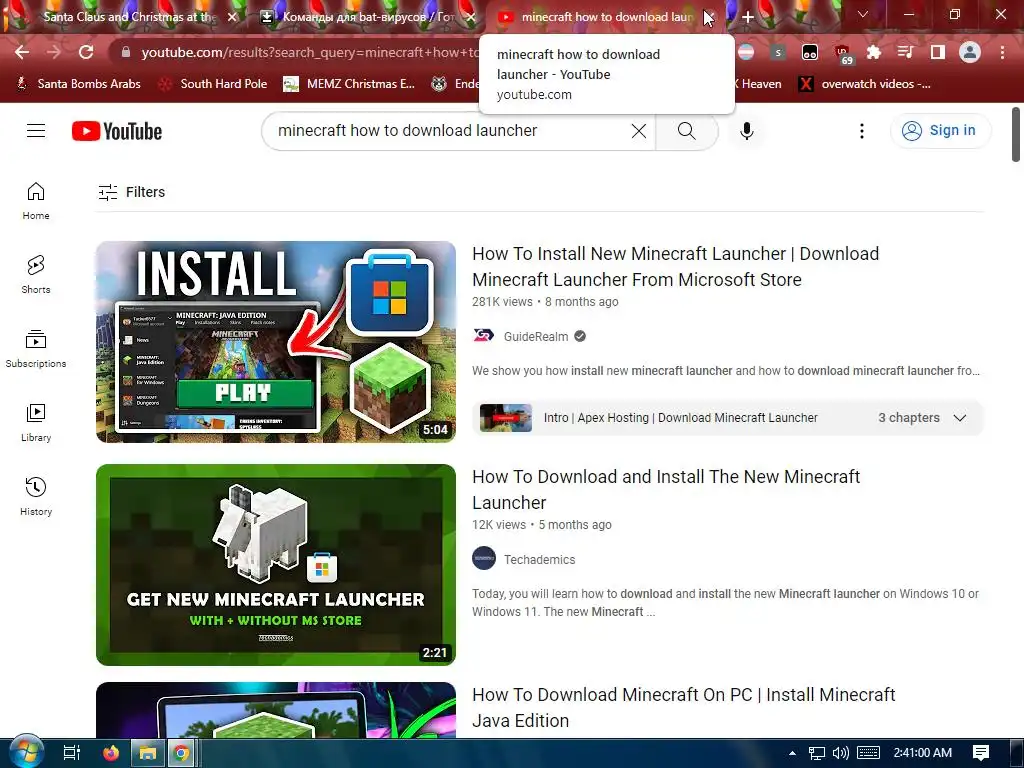Viewport: 1024px width, 768px height.
Task: Click the page vertical scrollbar
Action: [1016, 135]
